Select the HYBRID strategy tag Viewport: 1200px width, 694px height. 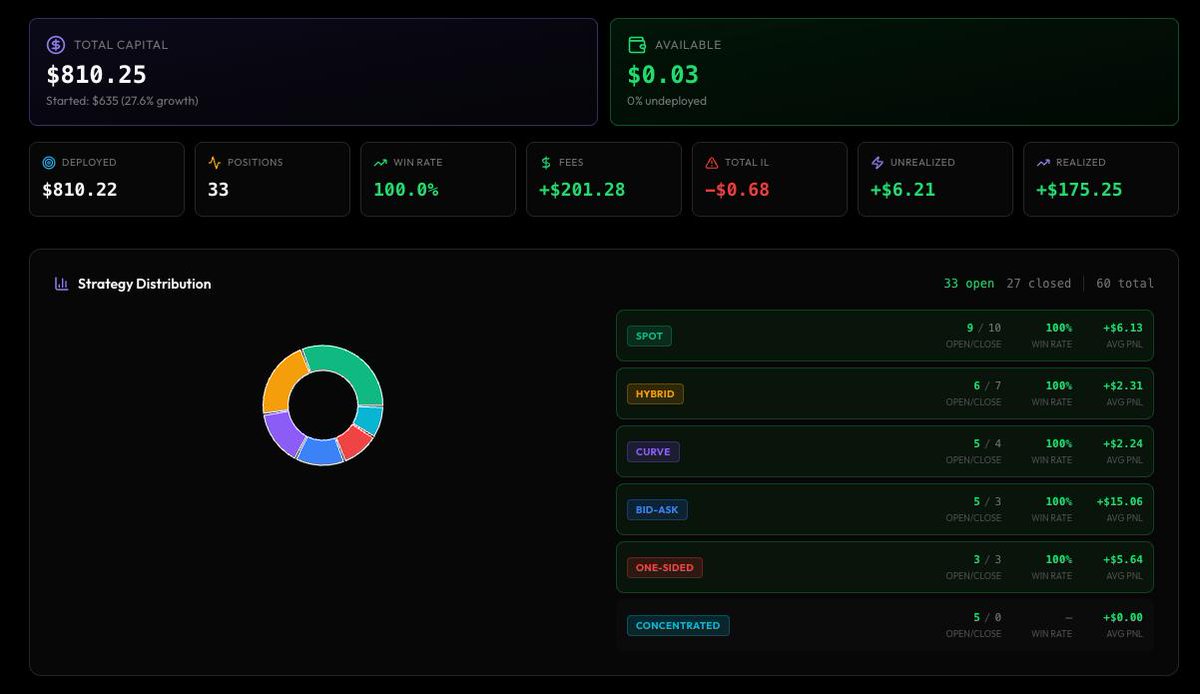click(x=655, y=394)
